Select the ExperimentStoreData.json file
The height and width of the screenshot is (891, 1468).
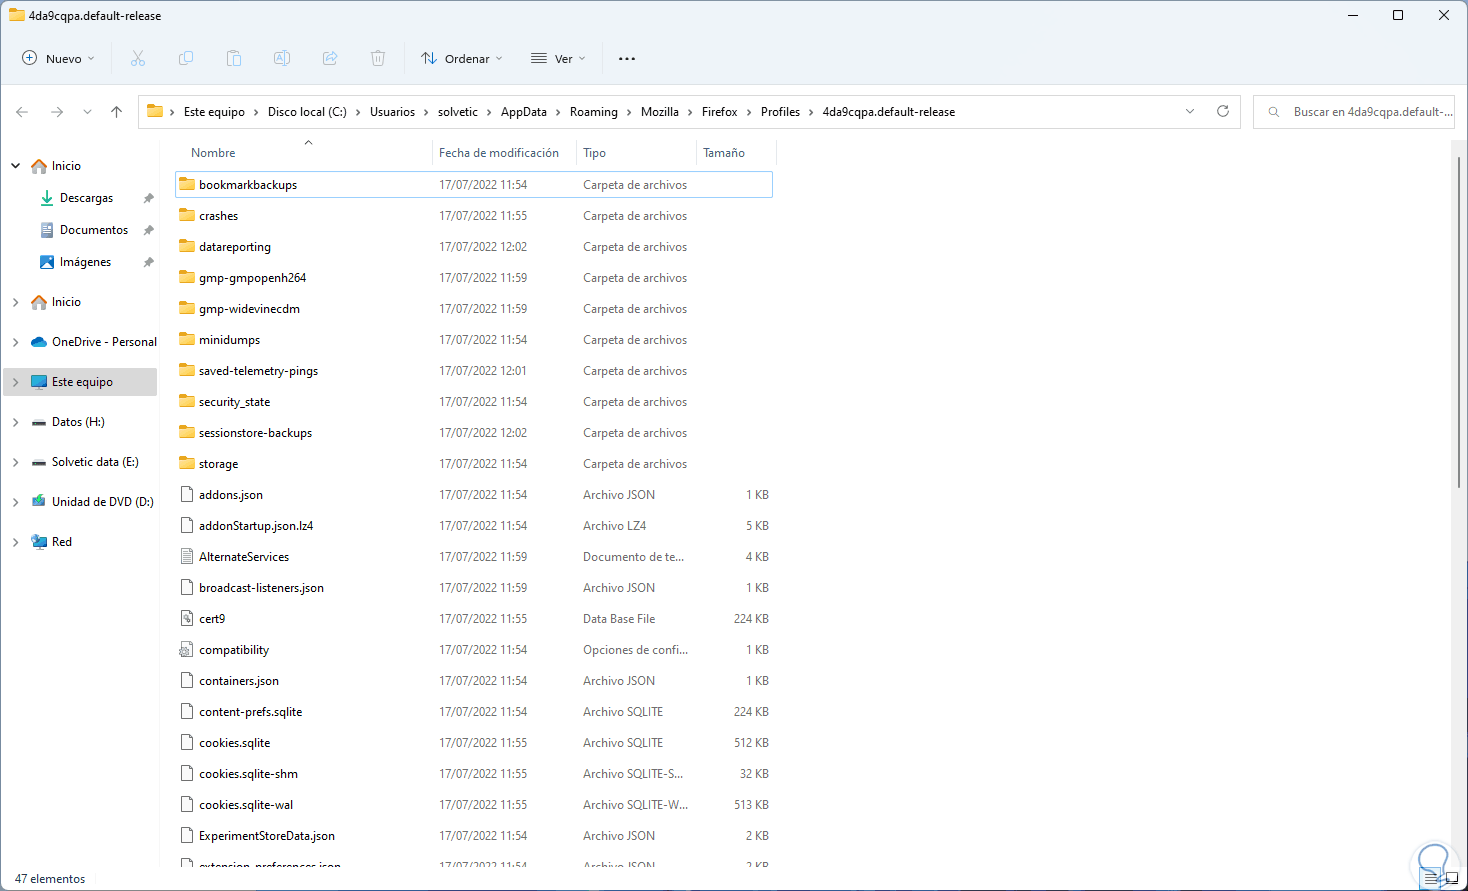tap(474, 835)
